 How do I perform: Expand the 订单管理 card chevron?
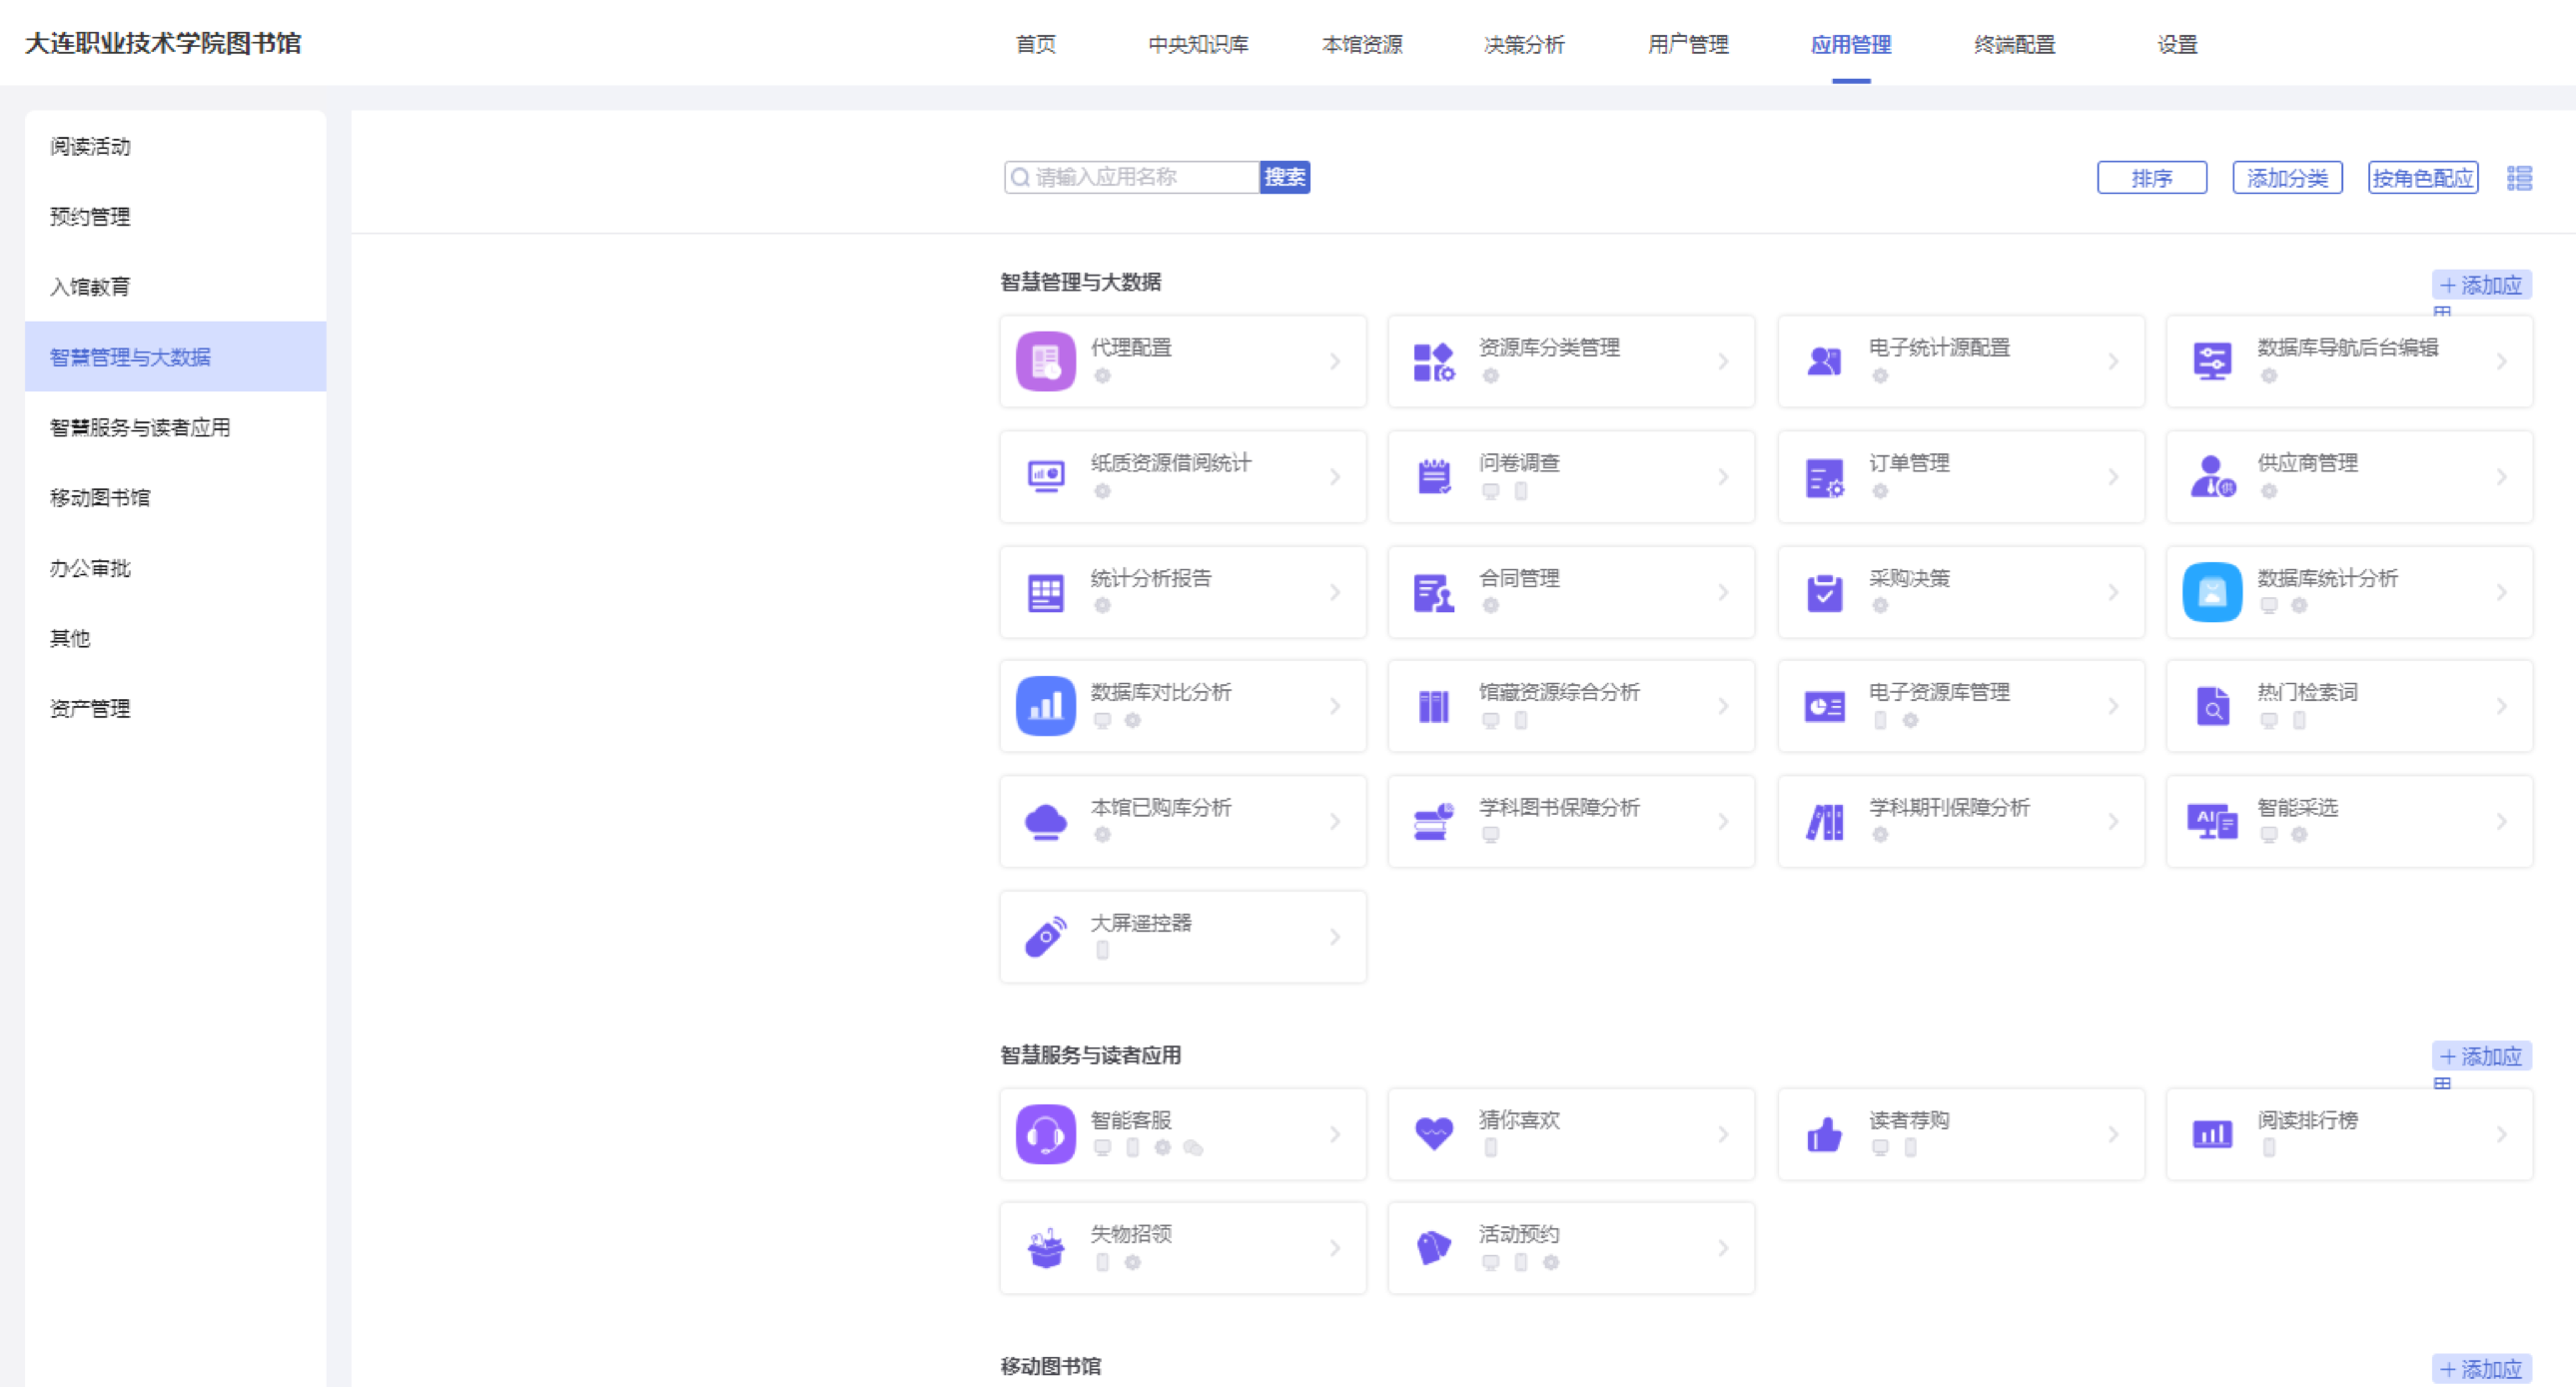(2112, 477)
